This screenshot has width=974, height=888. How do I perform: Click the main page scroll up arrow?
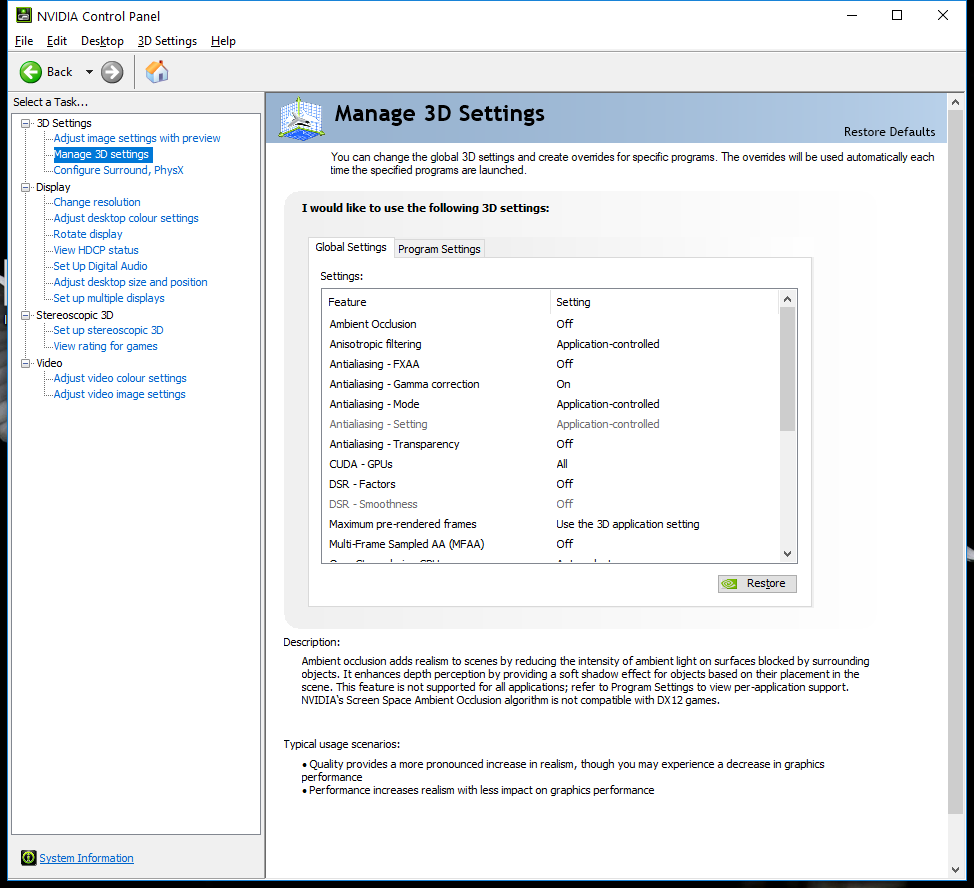coord(955,102)
